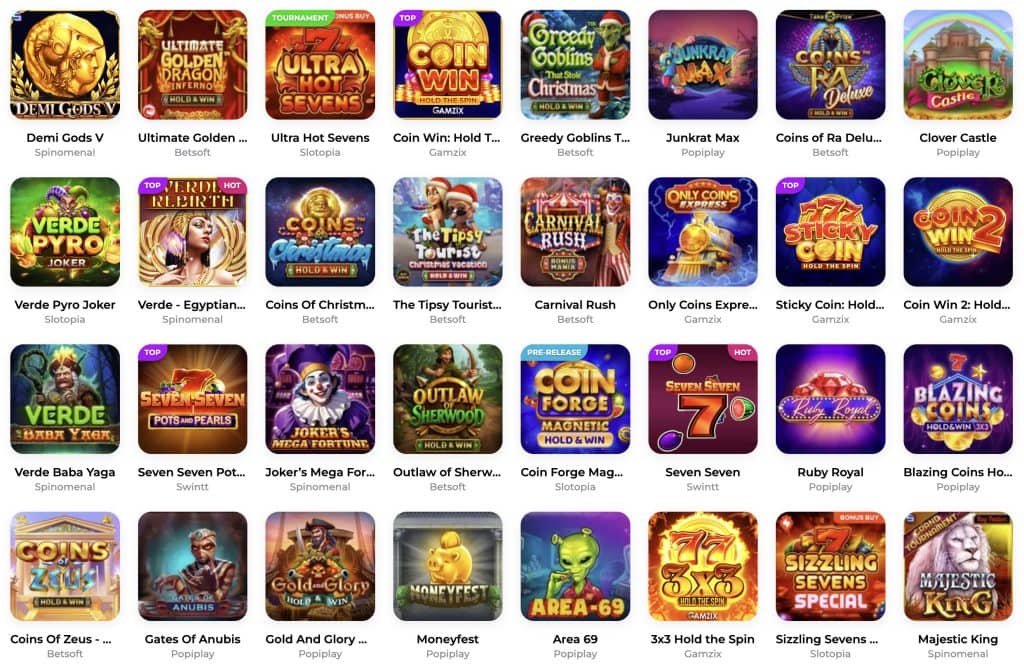1024x668 pixels.
Task: Select Only Coins Express train thumbnail
Action: click(703, 232)
